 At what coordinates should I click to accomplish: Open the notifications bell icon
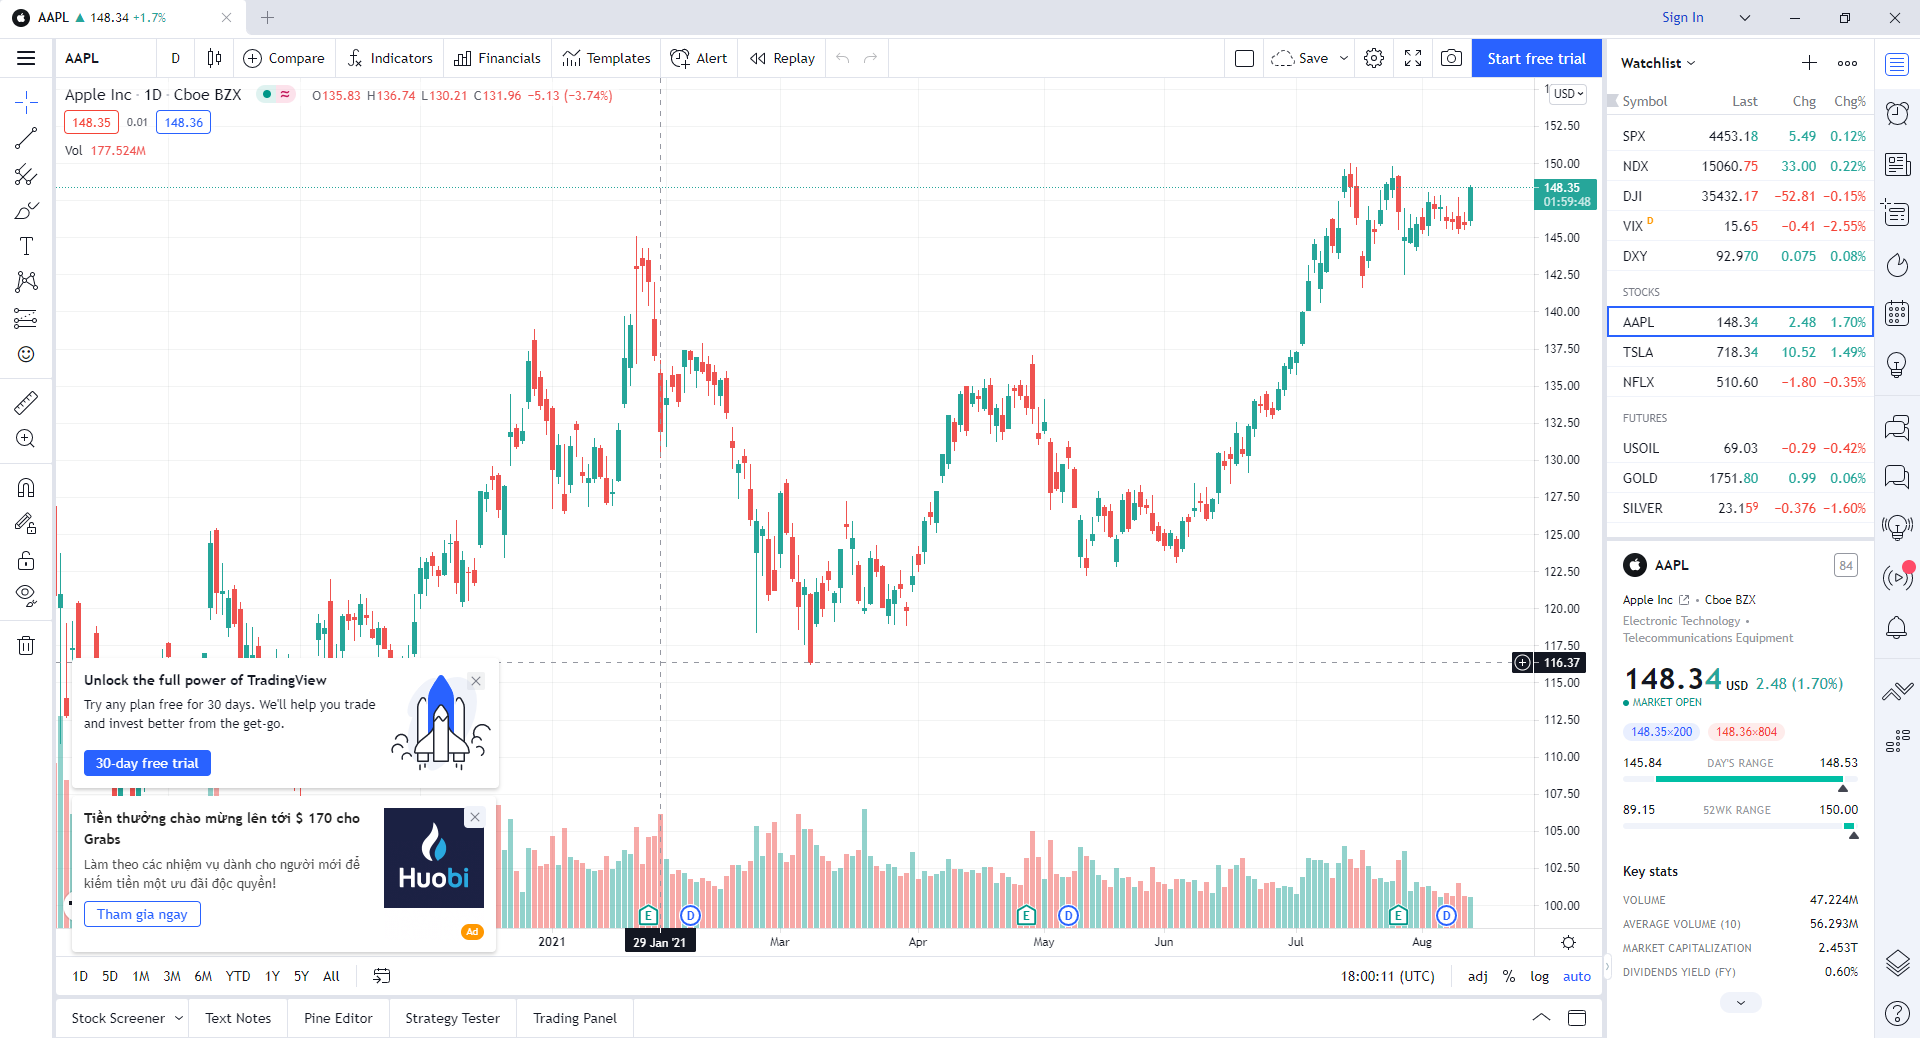coord(1897,628)
